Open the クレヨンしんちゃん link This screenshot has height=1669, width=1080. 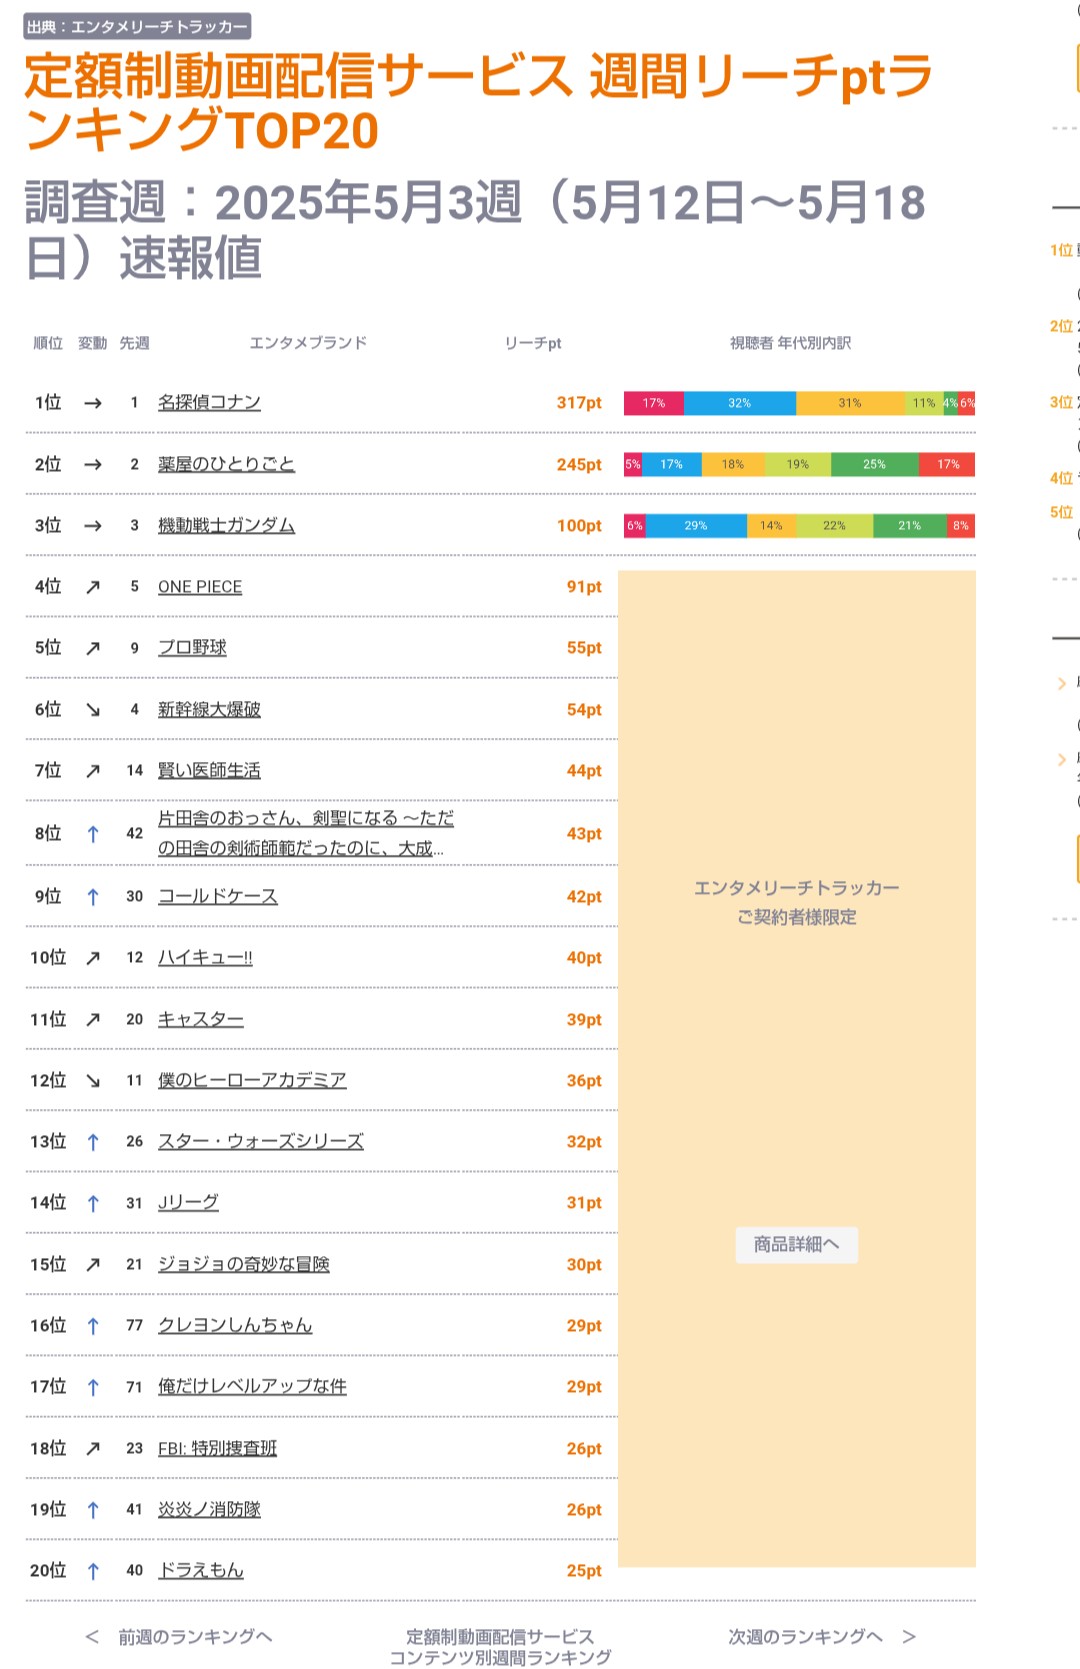tap(235, 1326)
